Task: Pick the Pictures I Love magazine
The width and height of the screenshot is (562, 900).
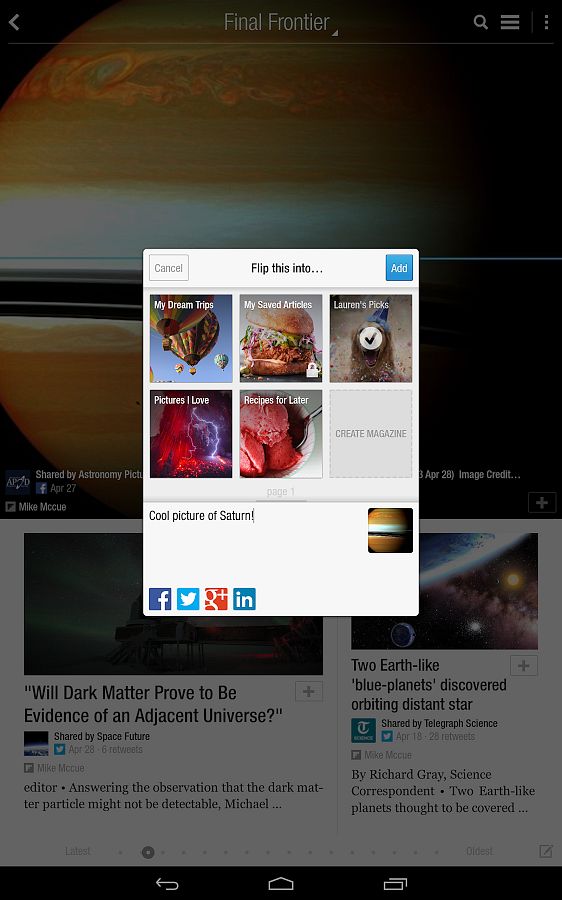Action: [191, 434]
